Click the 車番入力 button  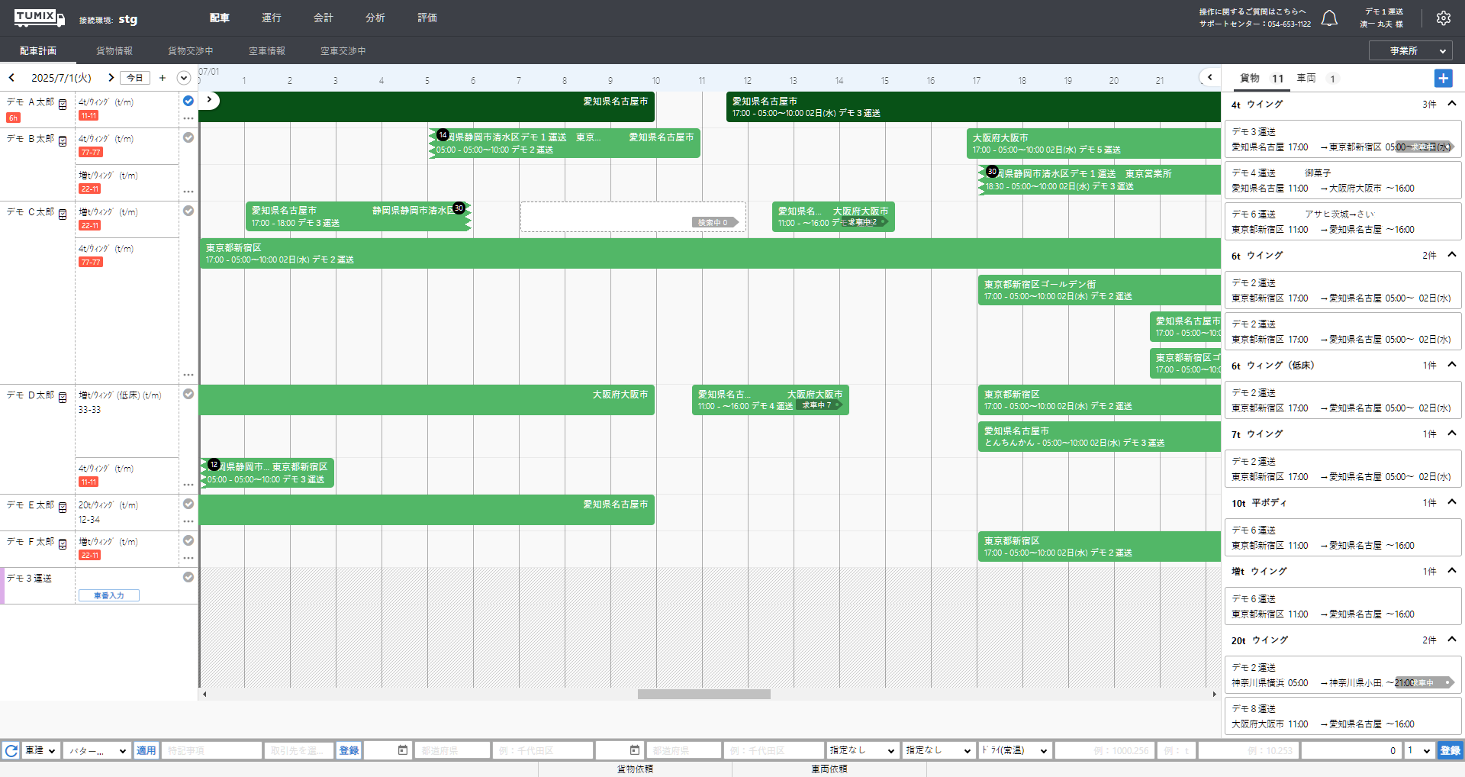click(x=109, y=595)
